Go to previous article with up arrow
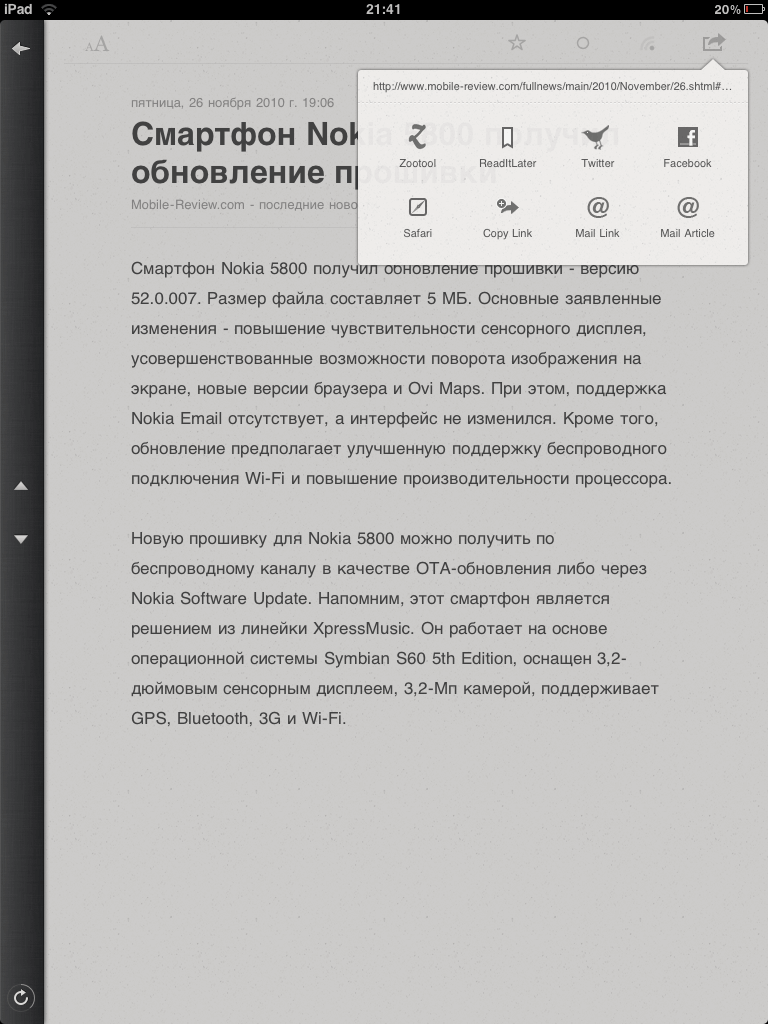This screenshot has height=1024, width=768. 21,486
